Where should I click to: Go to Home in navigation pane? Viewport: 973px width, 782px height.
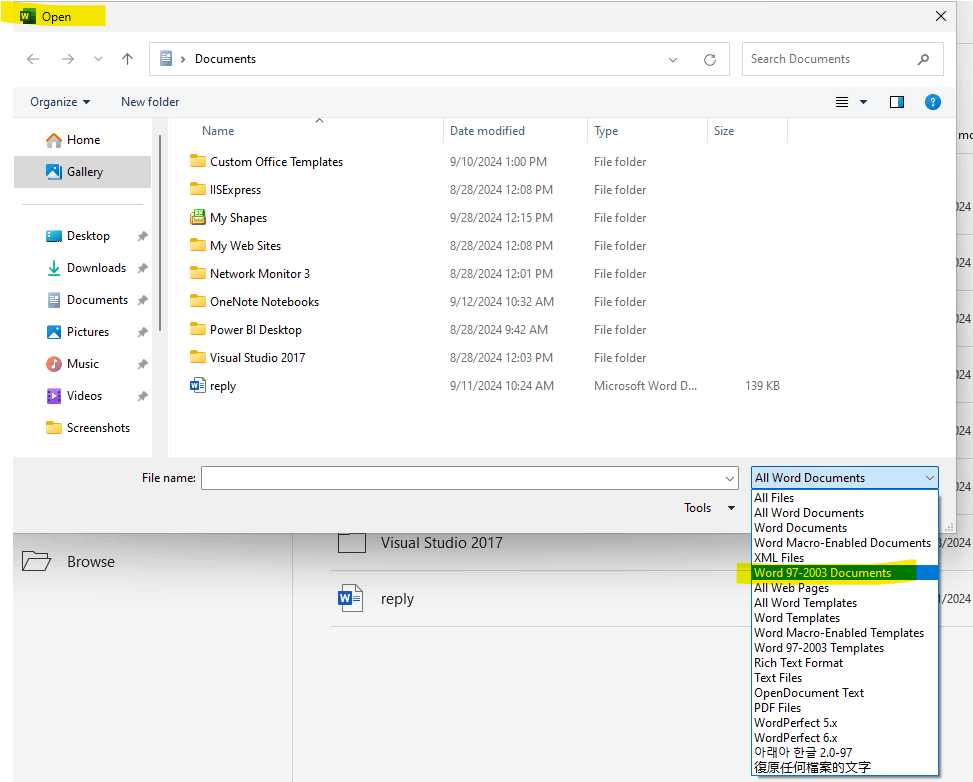82,140
